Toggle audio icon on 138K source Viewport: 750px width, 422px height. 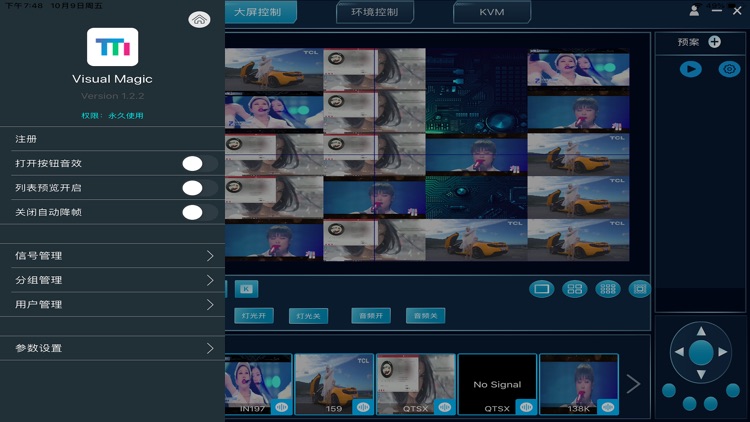tap(608, 407)
